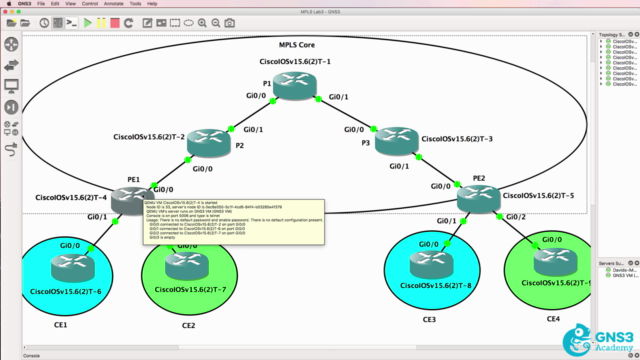Expand first node in Topology Summary
Image resolution: width=640 pixels, height=360 pixels.
601,41
